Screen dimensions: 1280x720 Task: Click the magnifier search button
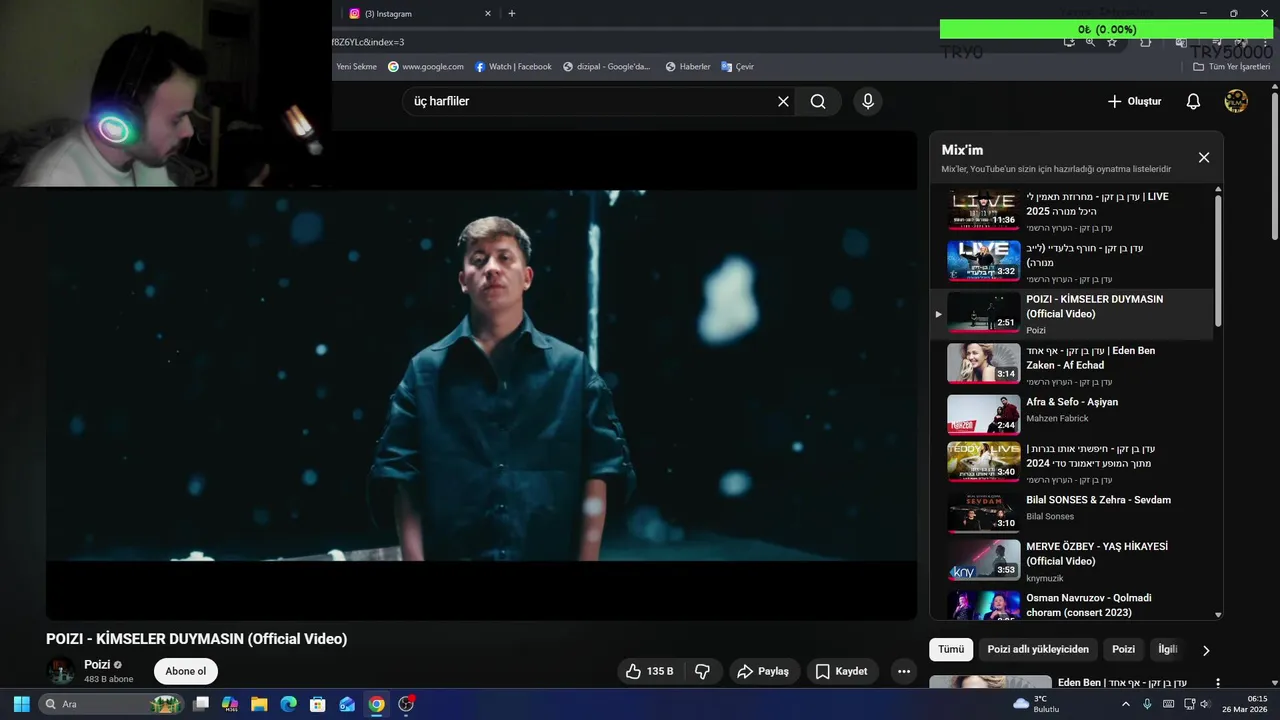pyautogui.click(x=818, y=101)
